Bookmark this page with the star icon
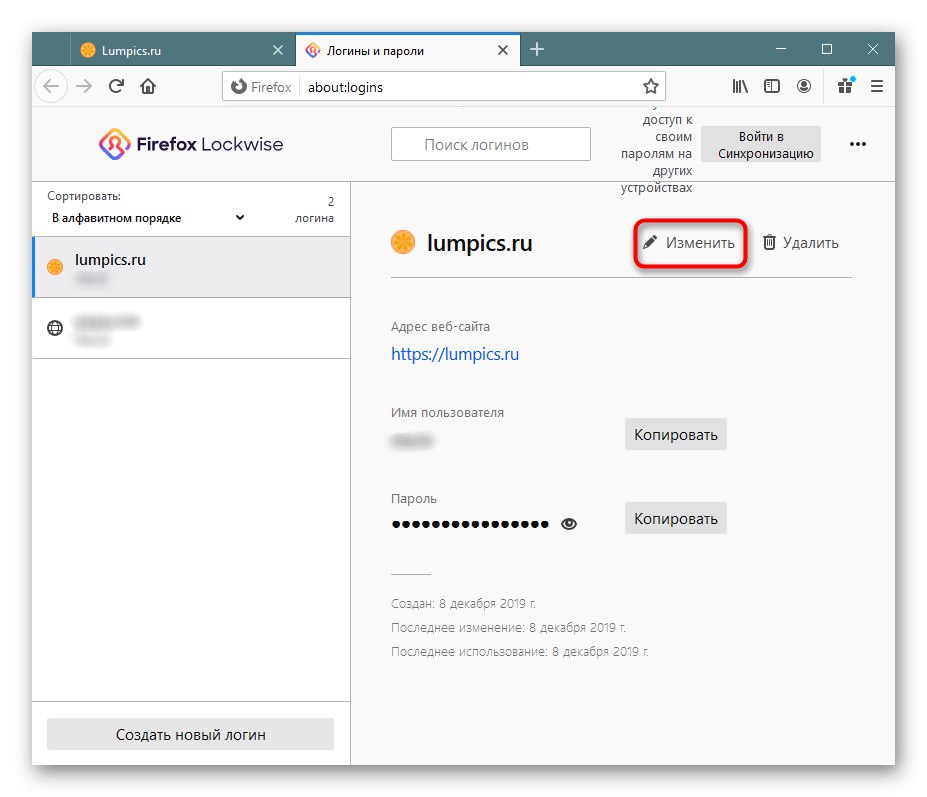 click(x=650, y=86)
